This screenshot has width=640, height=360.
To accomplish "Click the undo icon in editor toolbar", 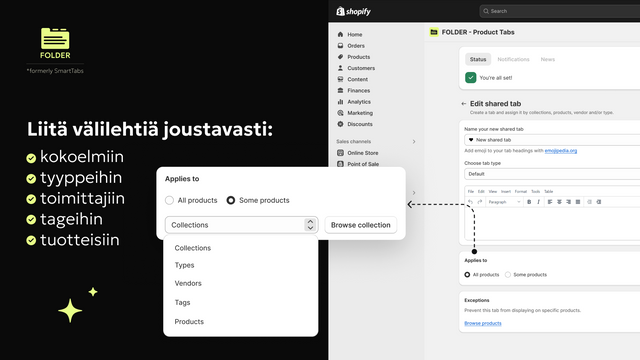I will (x=471, y=202).
